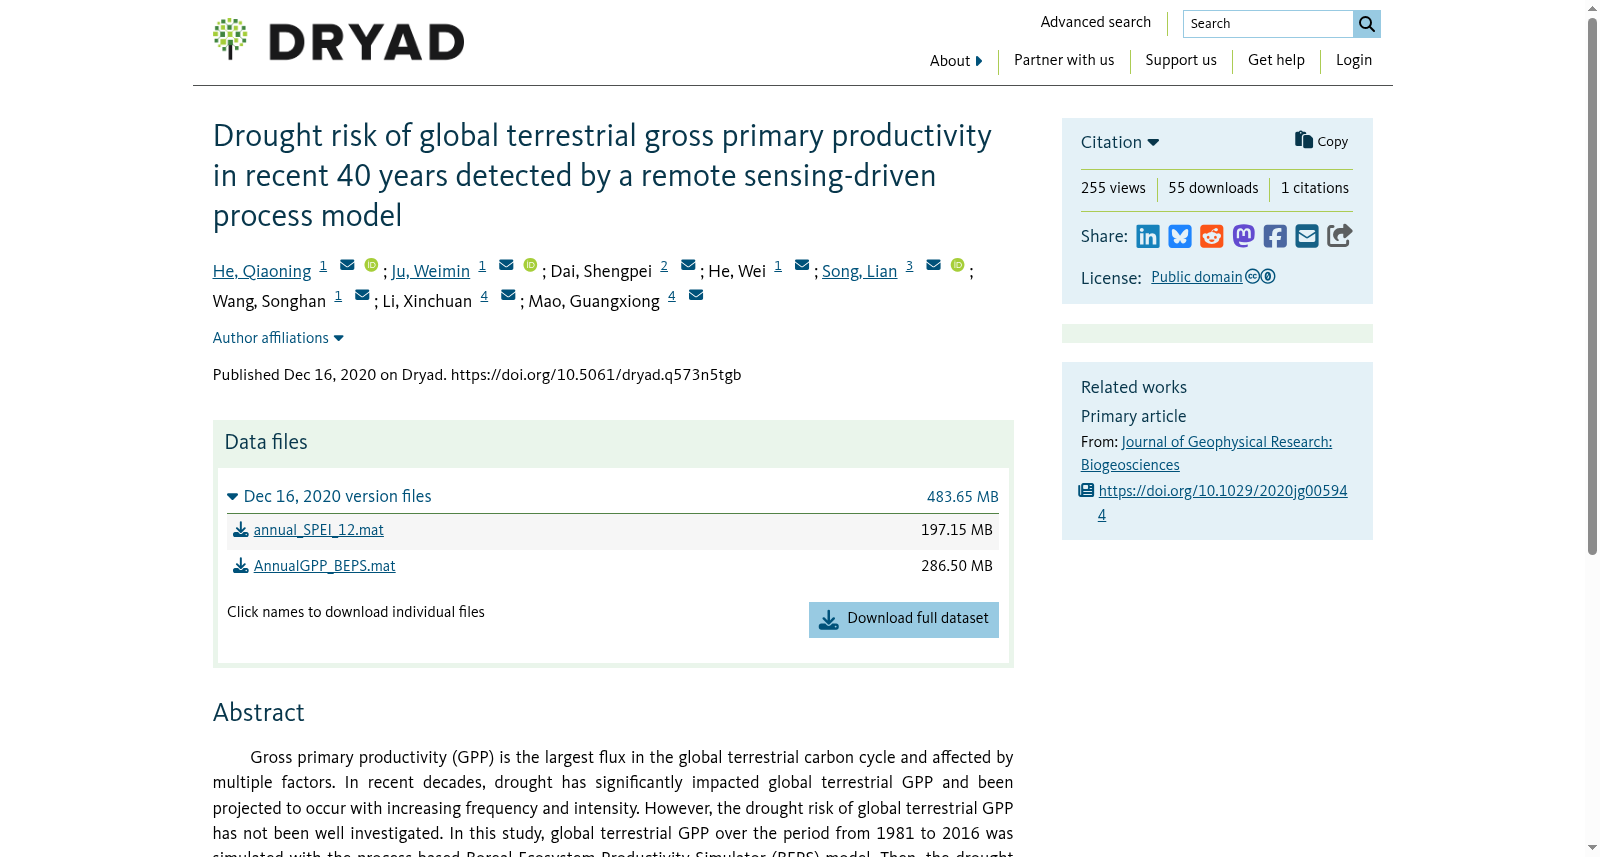Screen dimensions: 1600x857
Task: Expand the Citation dropdown
Action: click(1120, 142)
